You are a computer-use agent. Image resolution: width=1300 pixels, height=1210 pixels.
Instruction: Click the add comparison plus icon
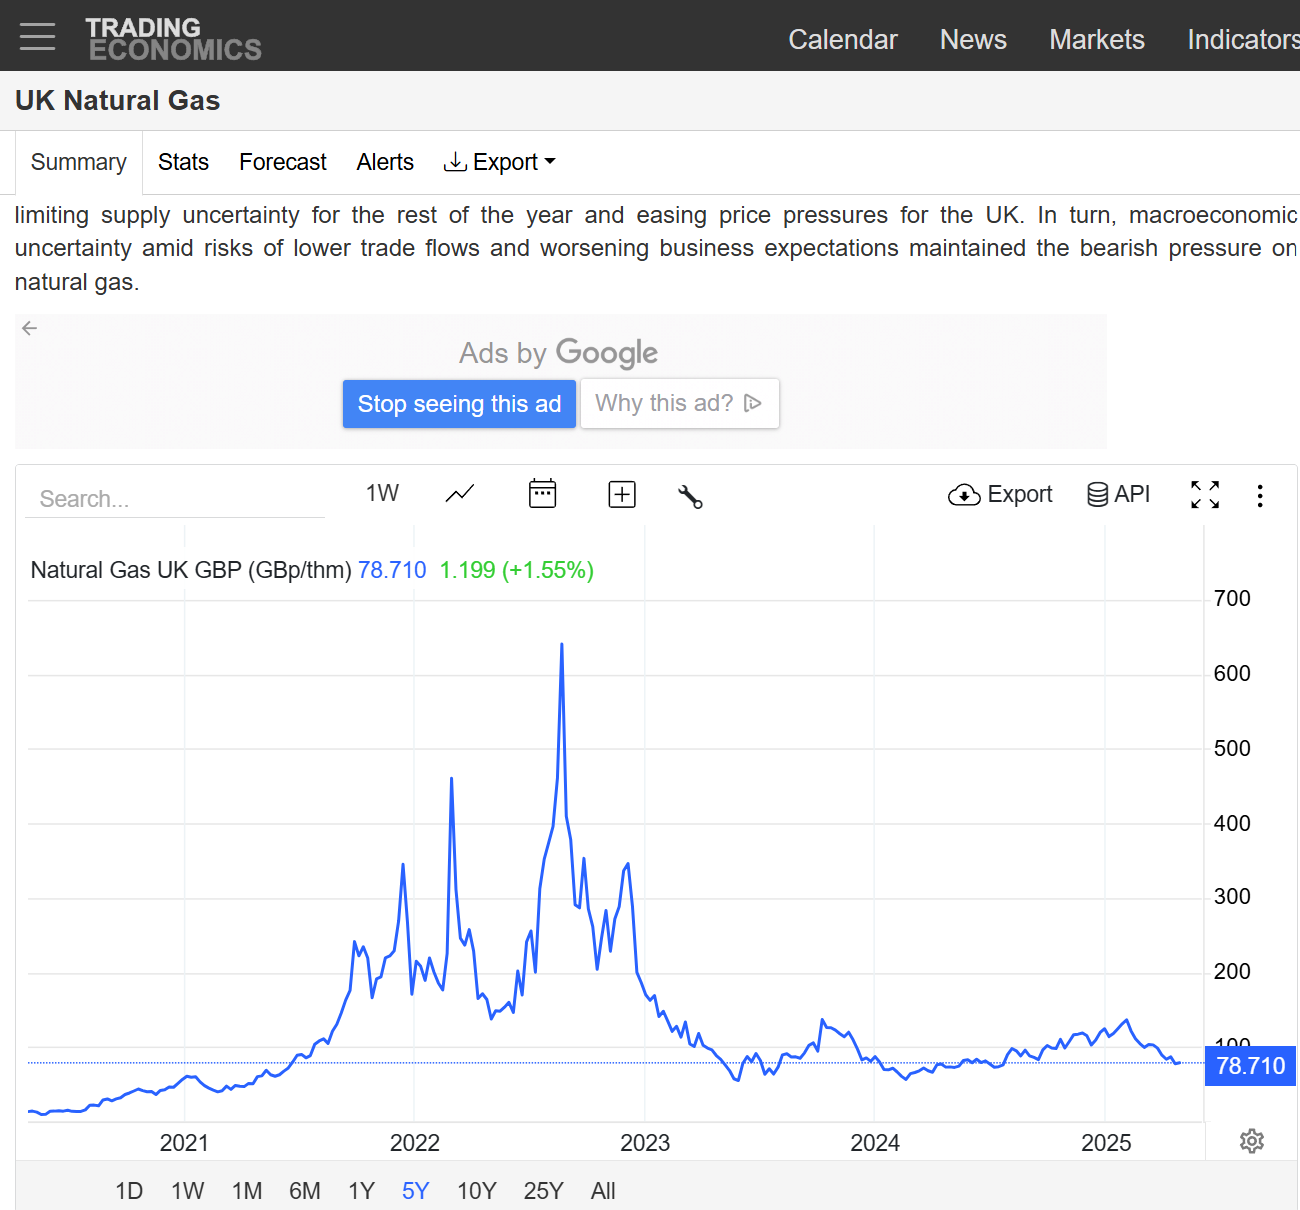(x=622, y=494)
